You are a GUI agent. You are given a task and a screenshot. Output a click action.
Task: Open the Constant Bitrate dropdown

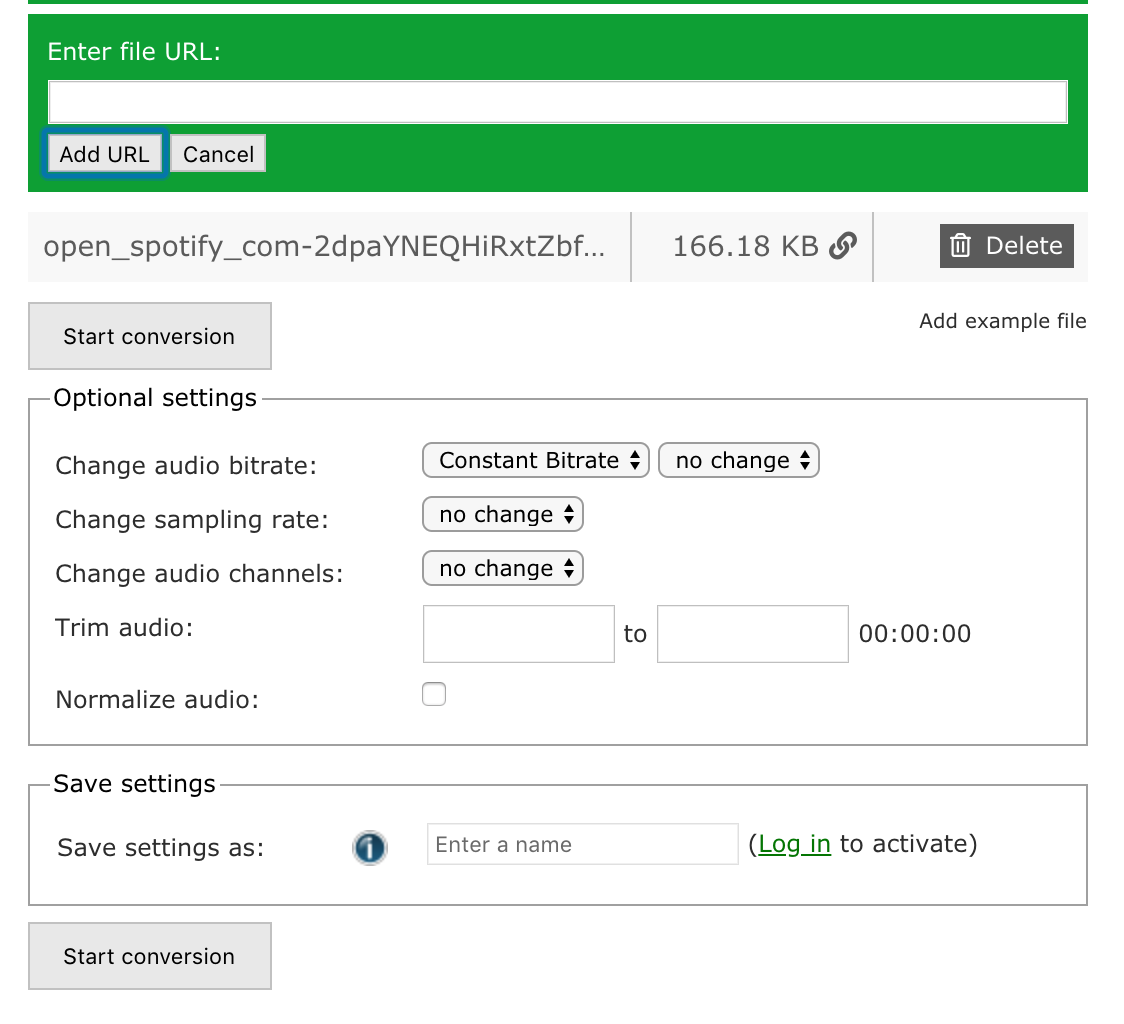coord(535,460)
